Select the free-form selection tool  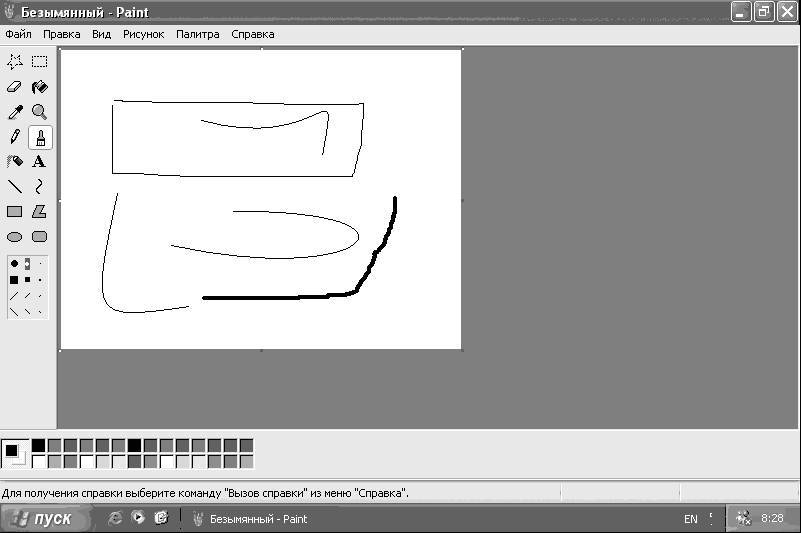[x=15, y=62]
